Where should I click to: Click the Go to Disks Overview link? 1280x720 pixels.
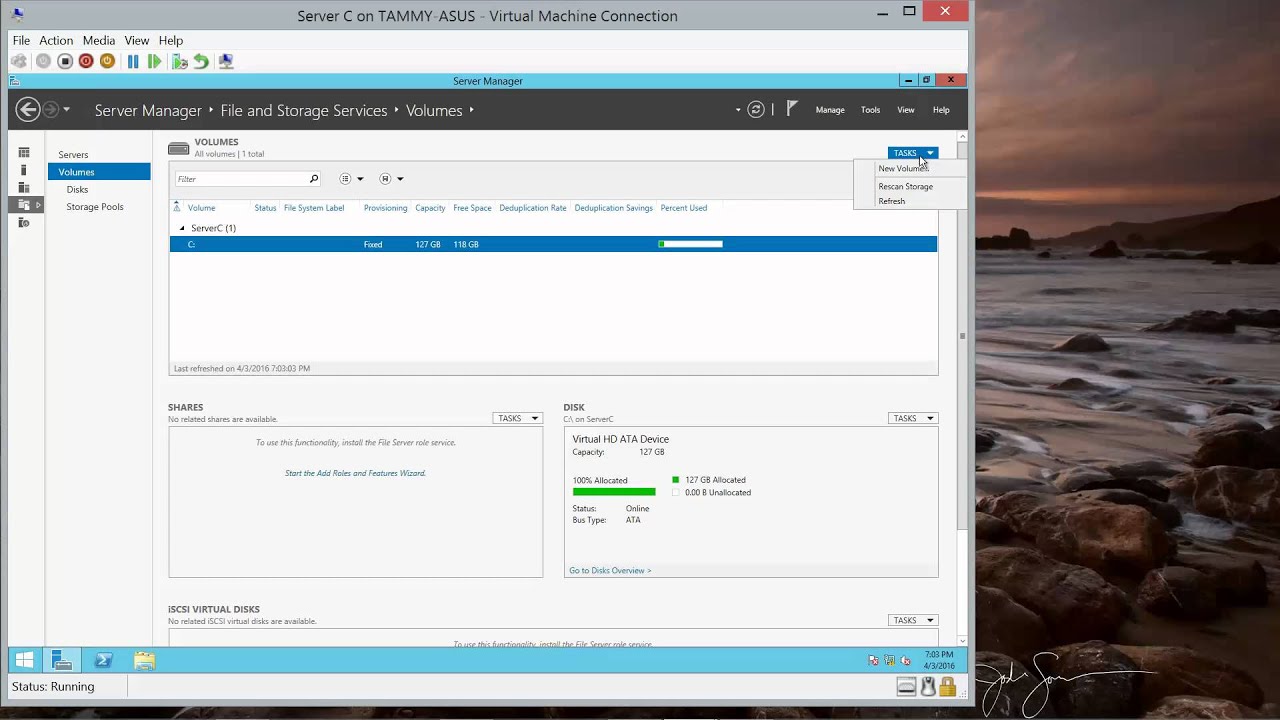click(x=610, y=570)
